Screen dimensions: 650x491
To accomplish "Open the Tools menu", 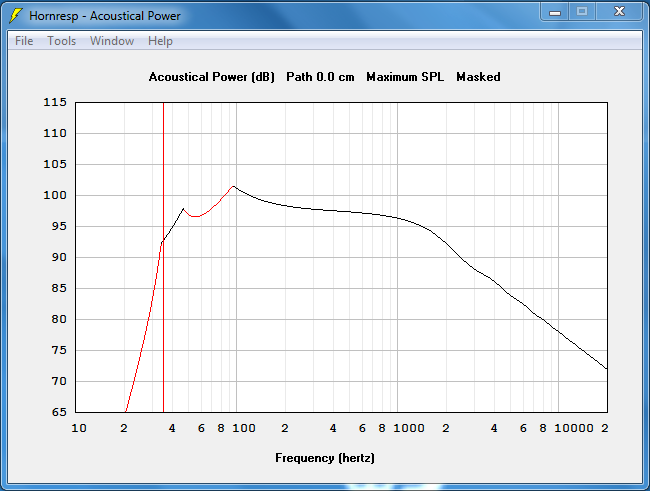I will click(61, 41).
